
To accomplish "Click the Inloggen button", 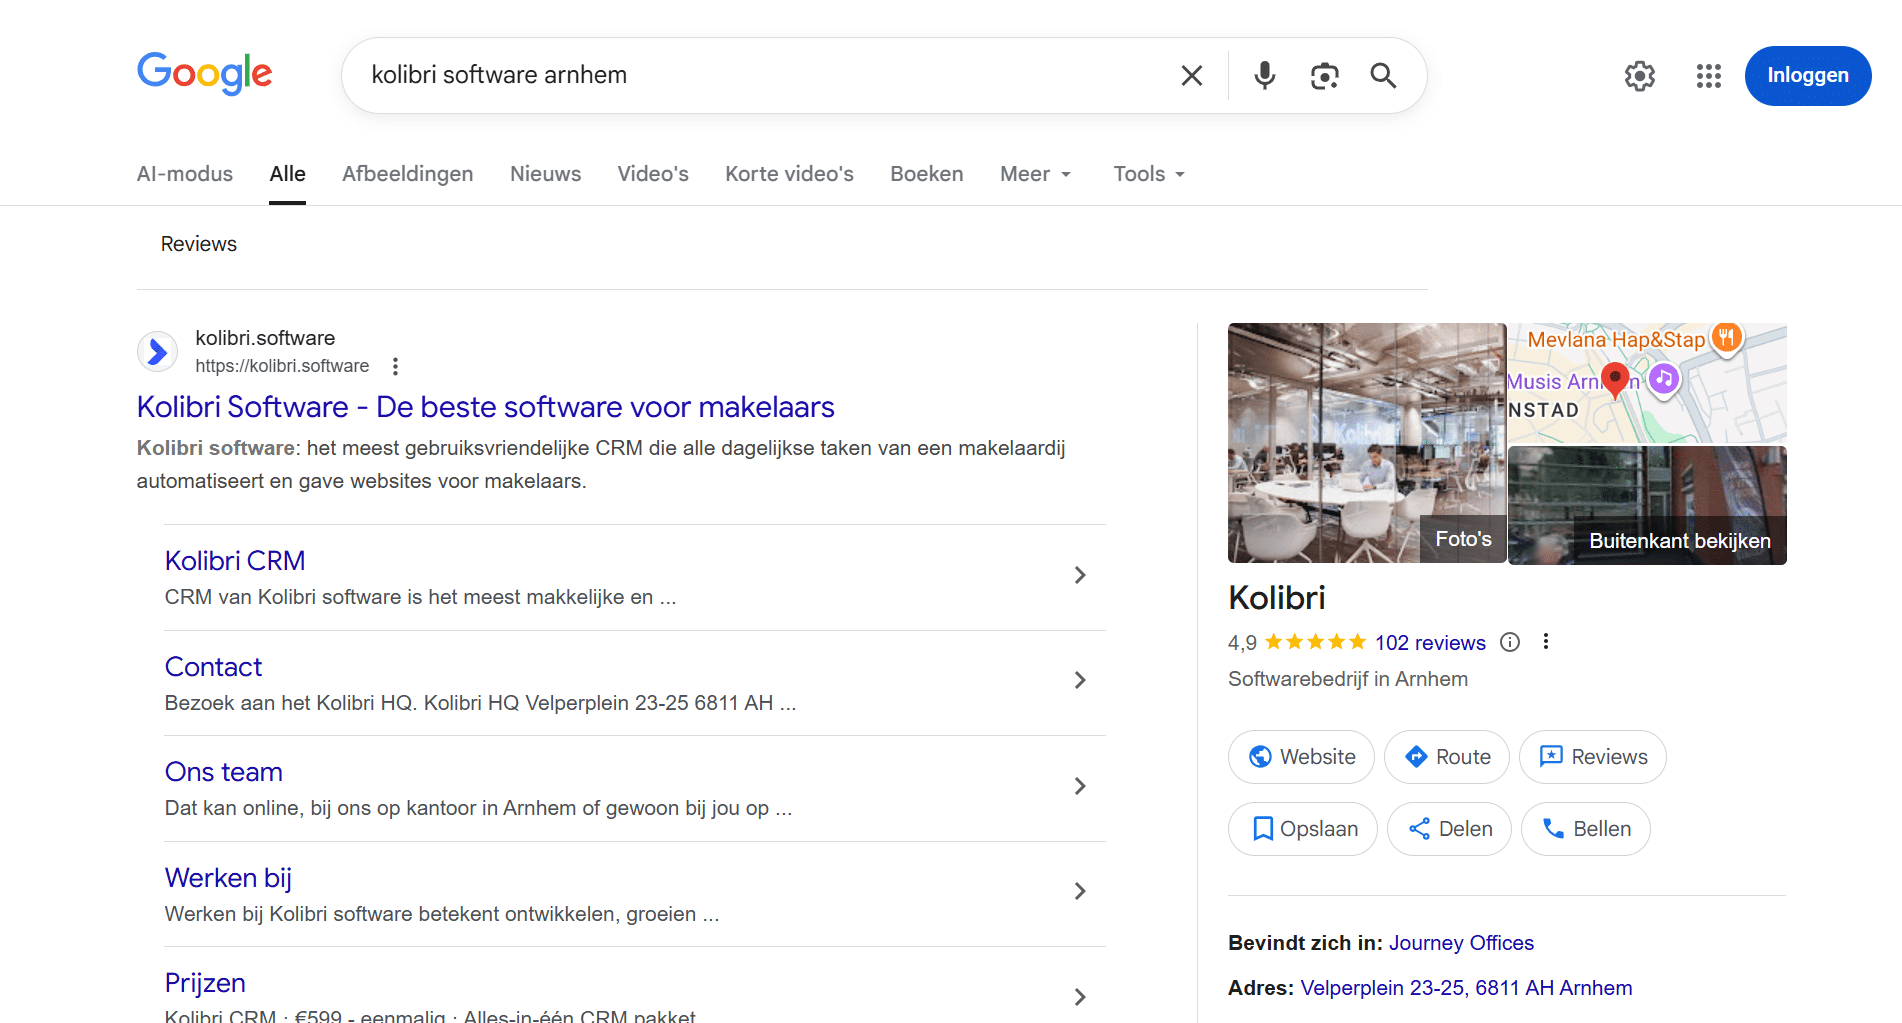I will coord(1807,76).
